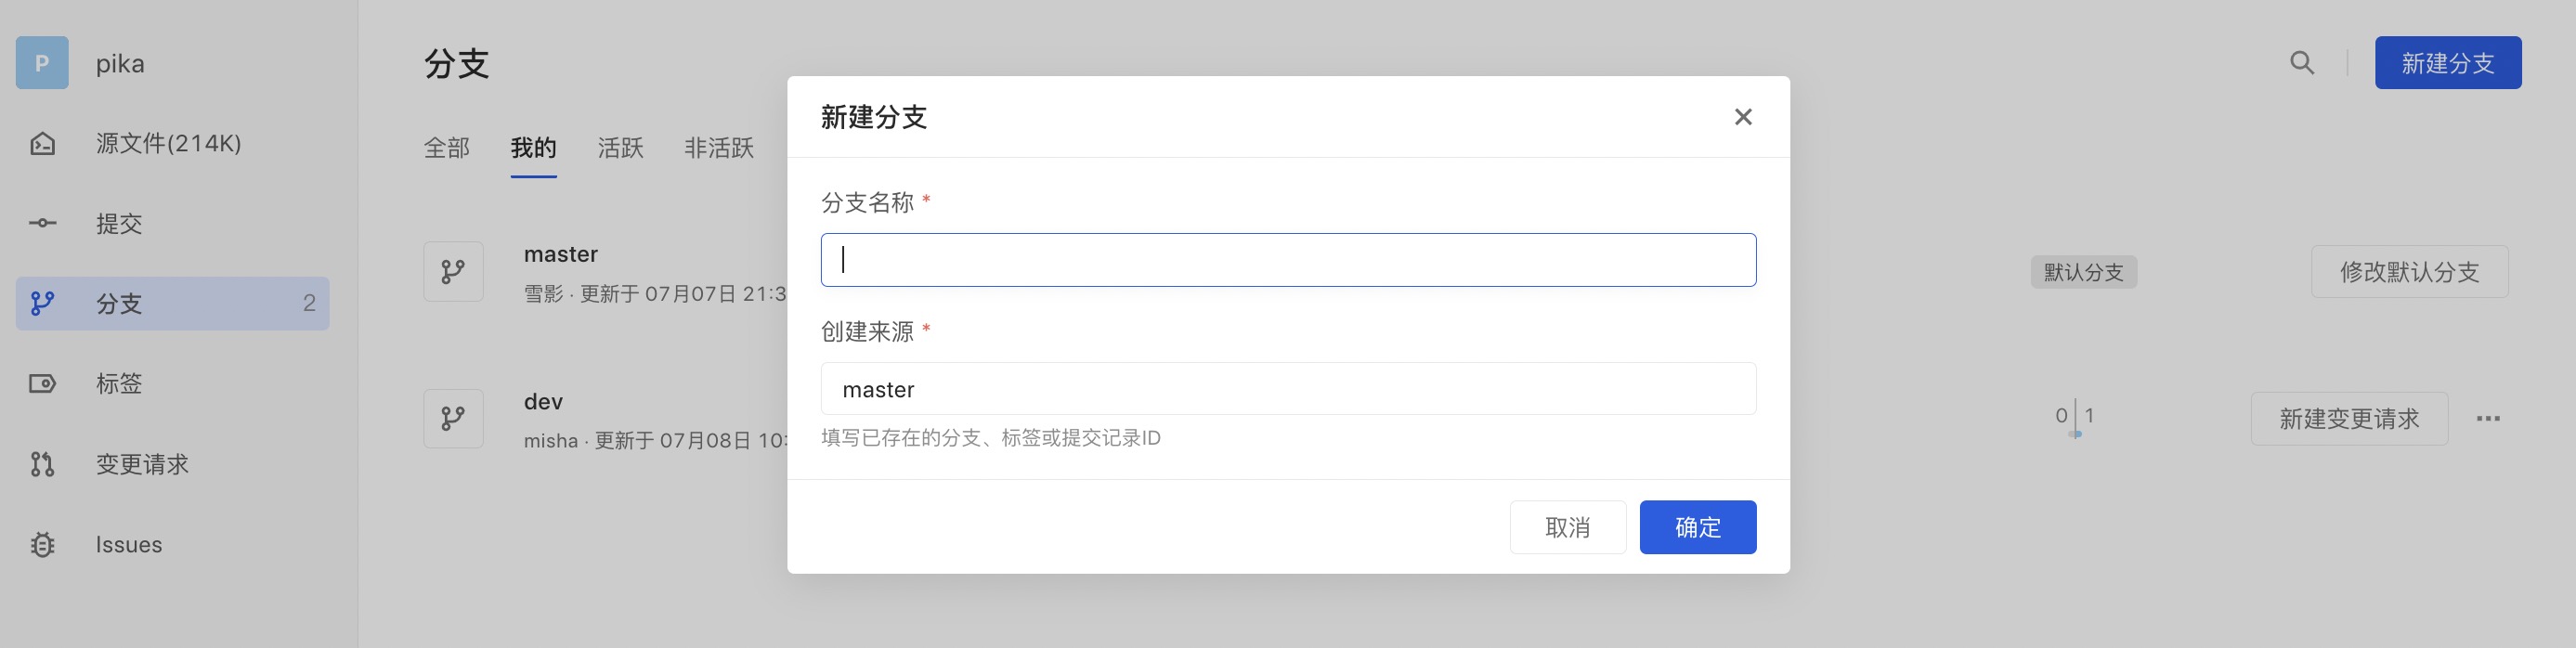Open the 标签 tags icon

(42, 384)
